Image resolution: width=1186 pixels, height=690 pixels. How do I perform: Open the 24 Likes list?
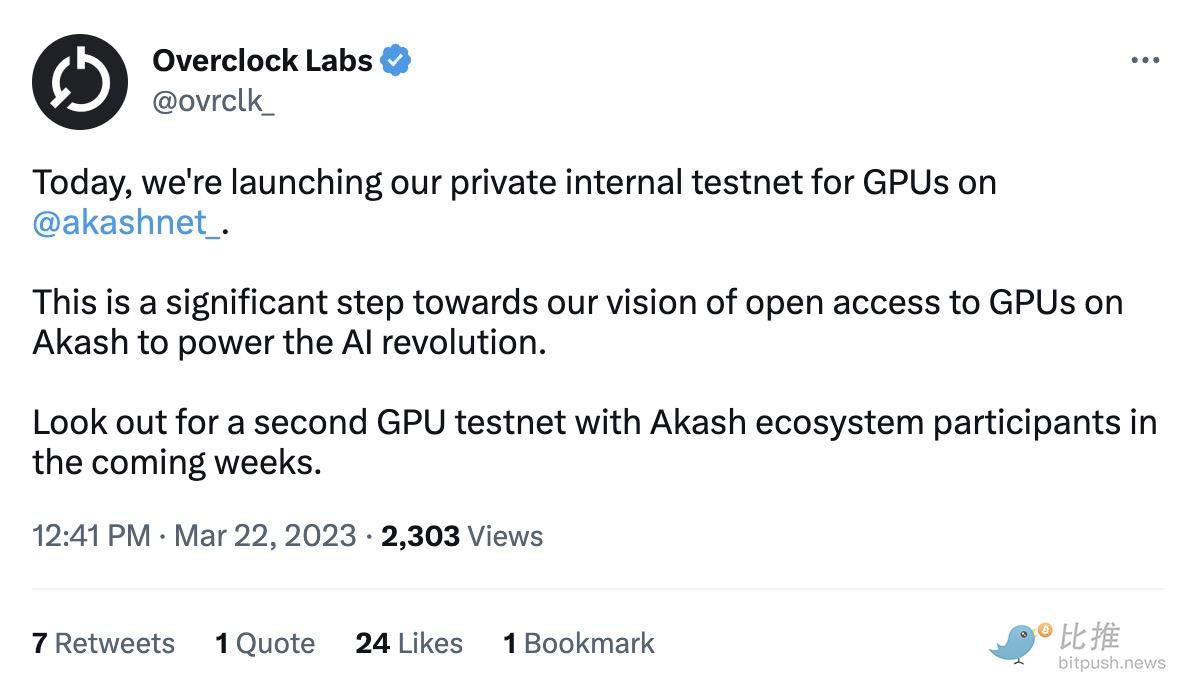coord(409,643)
